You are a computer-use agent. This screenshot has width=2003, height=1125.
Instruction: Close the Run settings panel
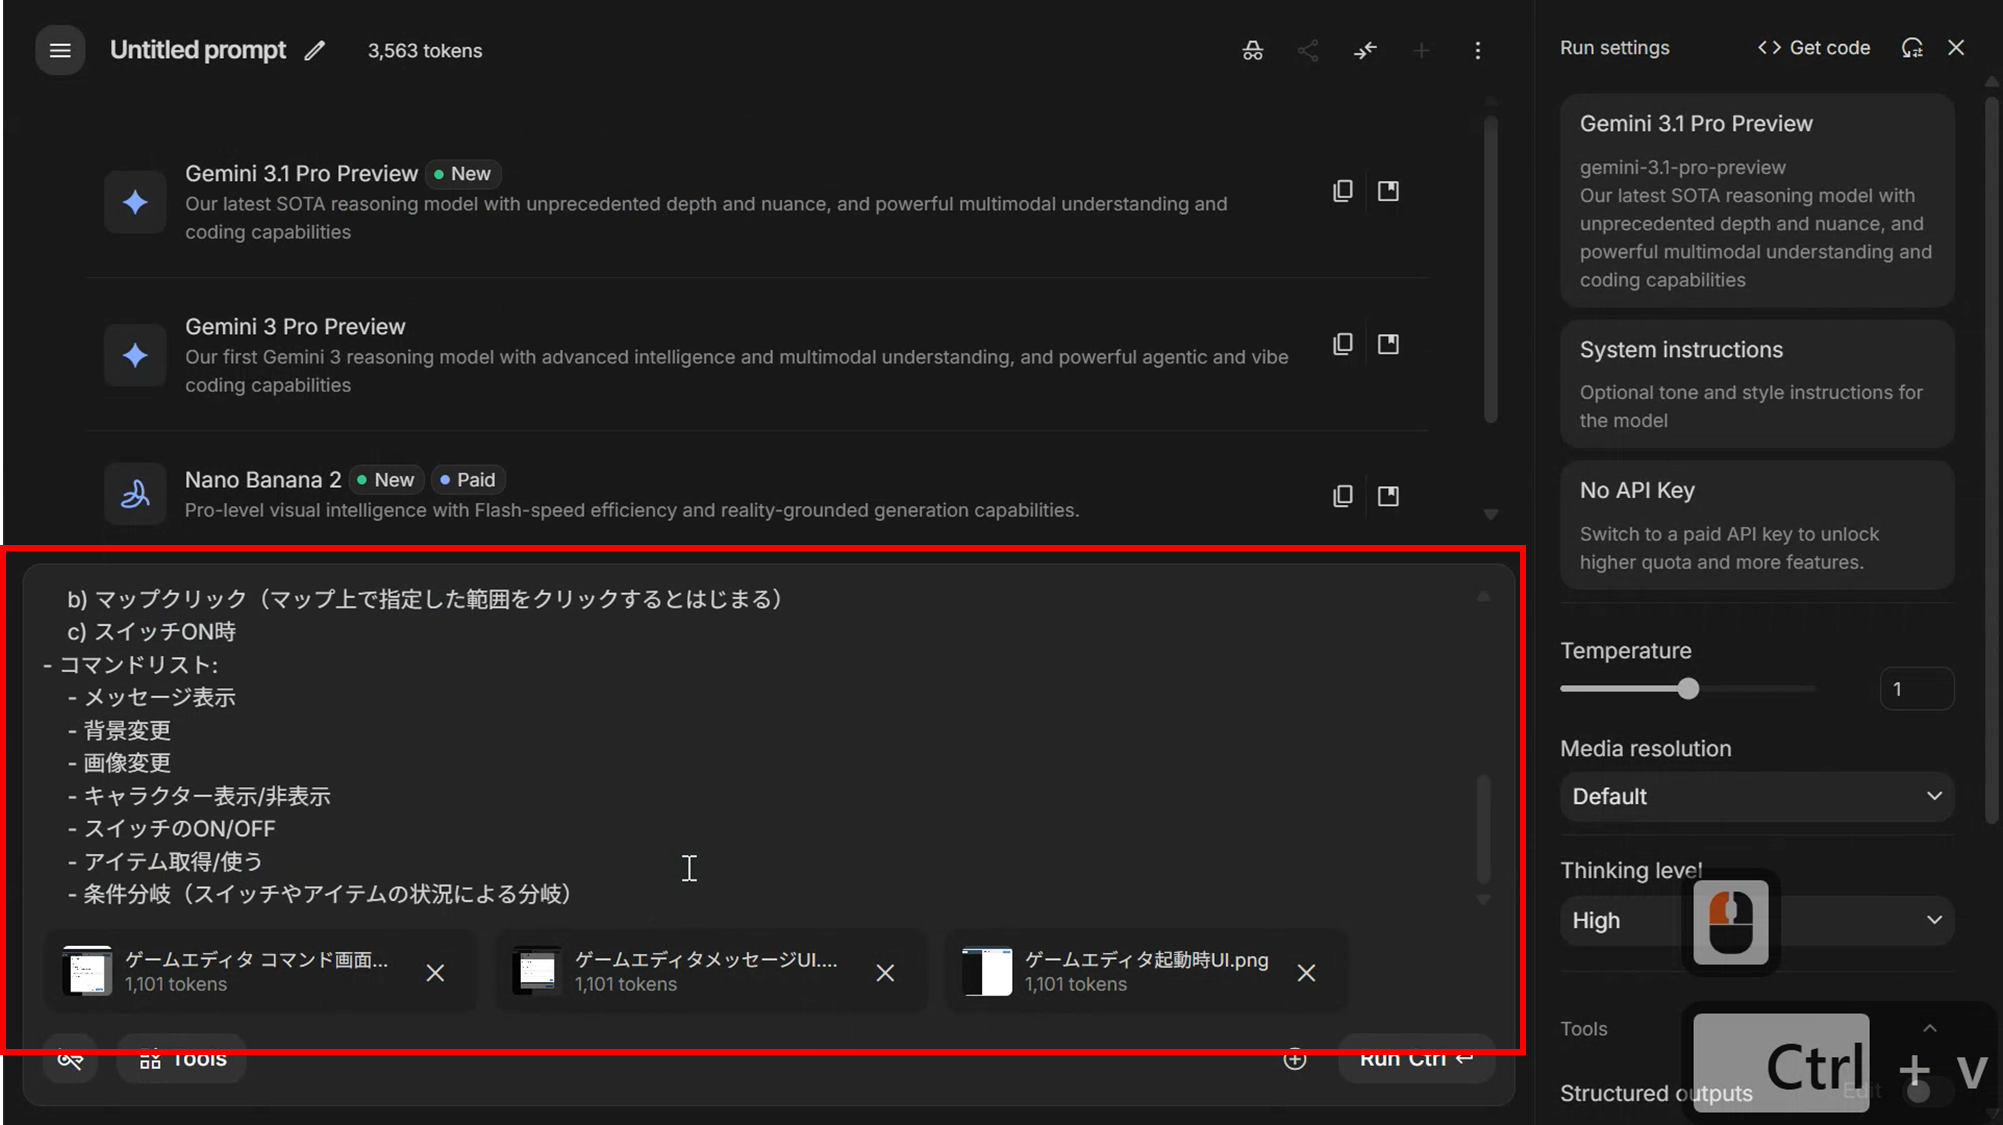pos(1957,48)
